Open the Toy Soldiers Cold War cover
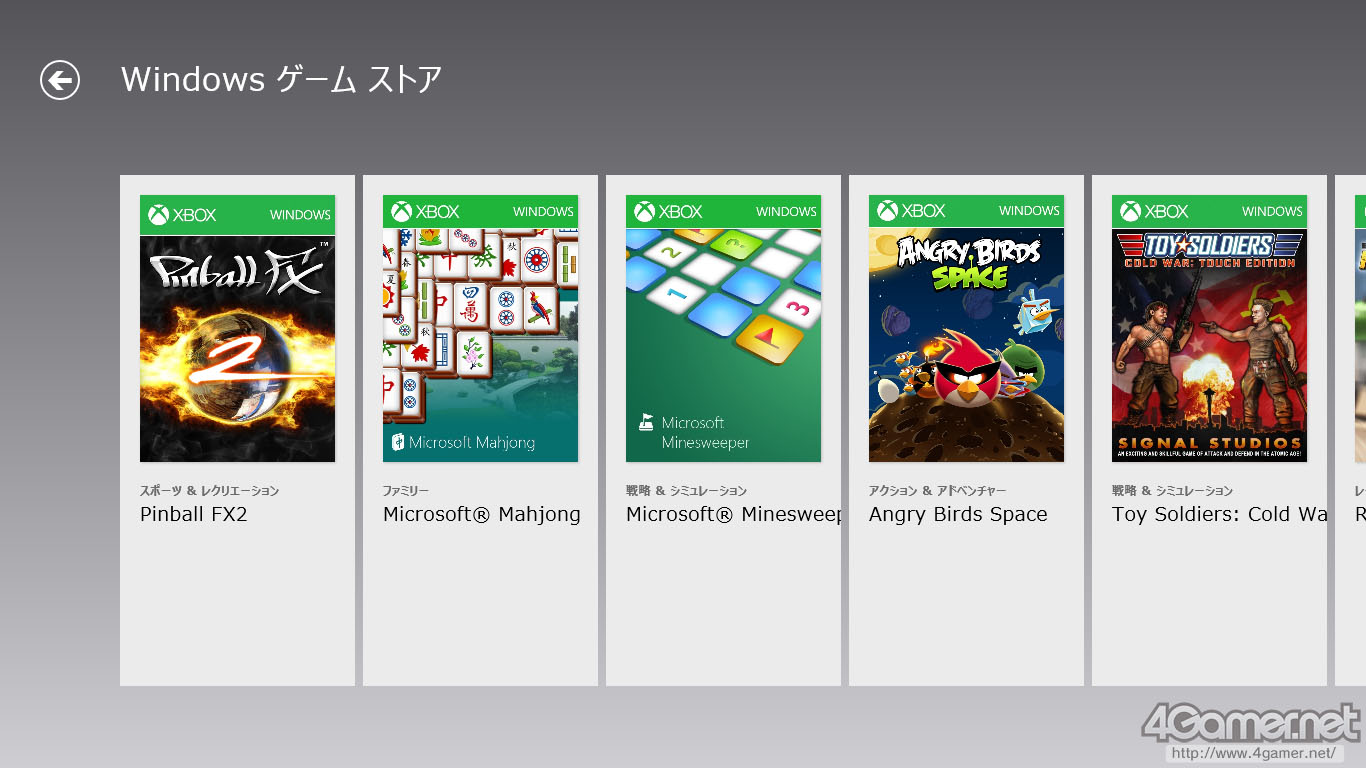The width and height of the screenshot is (1366, 768). tap(1209, 328)
